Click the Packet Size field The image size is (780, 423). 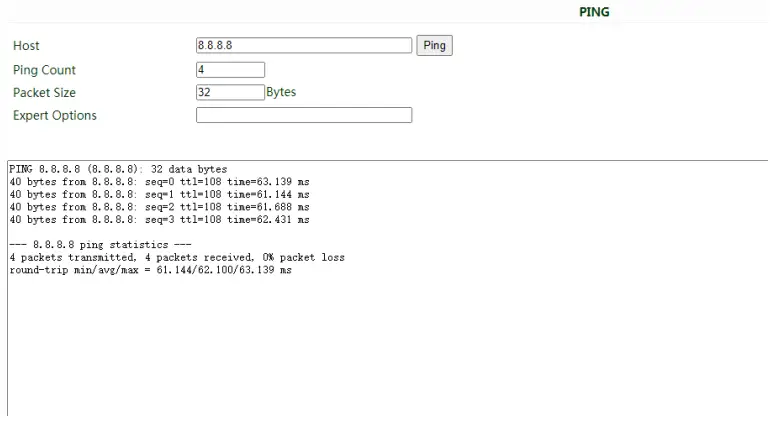coord(230,92)
